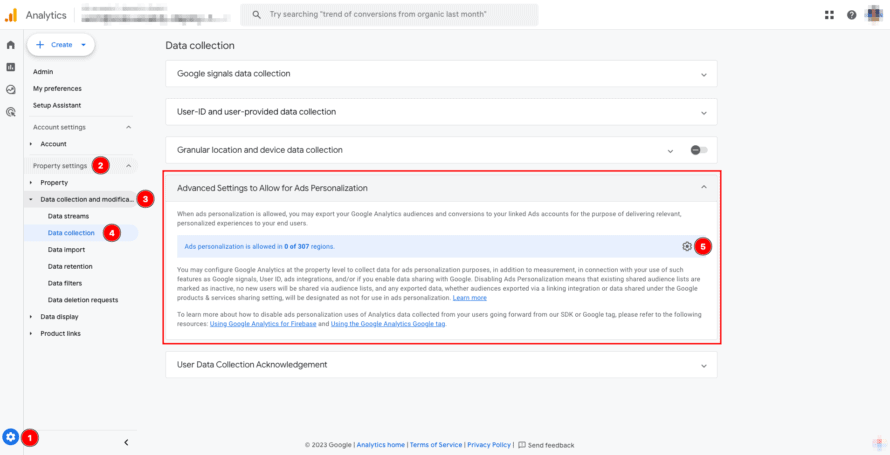Collapse Advanced Settings for Ads Personalization
The height and width of the screenshot is (455, 890).
704,187
